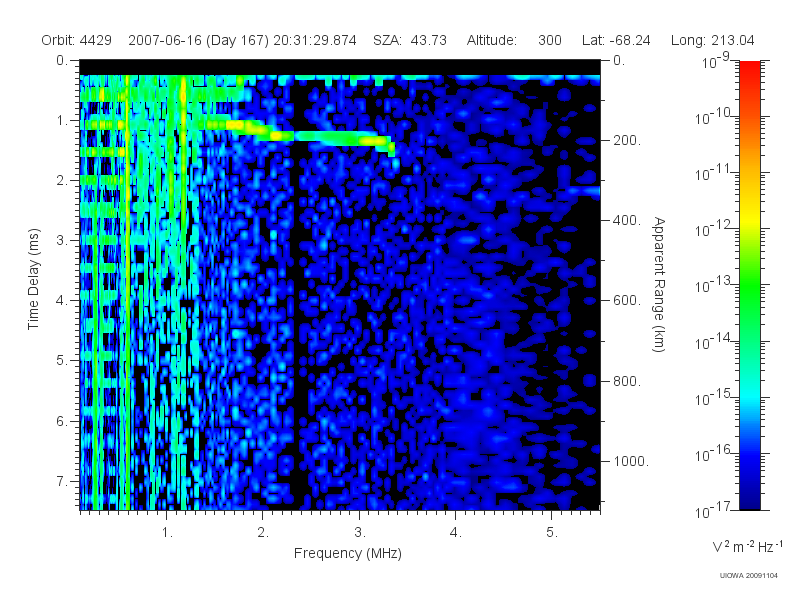Select the date '2007-06-16 (Day 167)' text

198,40
